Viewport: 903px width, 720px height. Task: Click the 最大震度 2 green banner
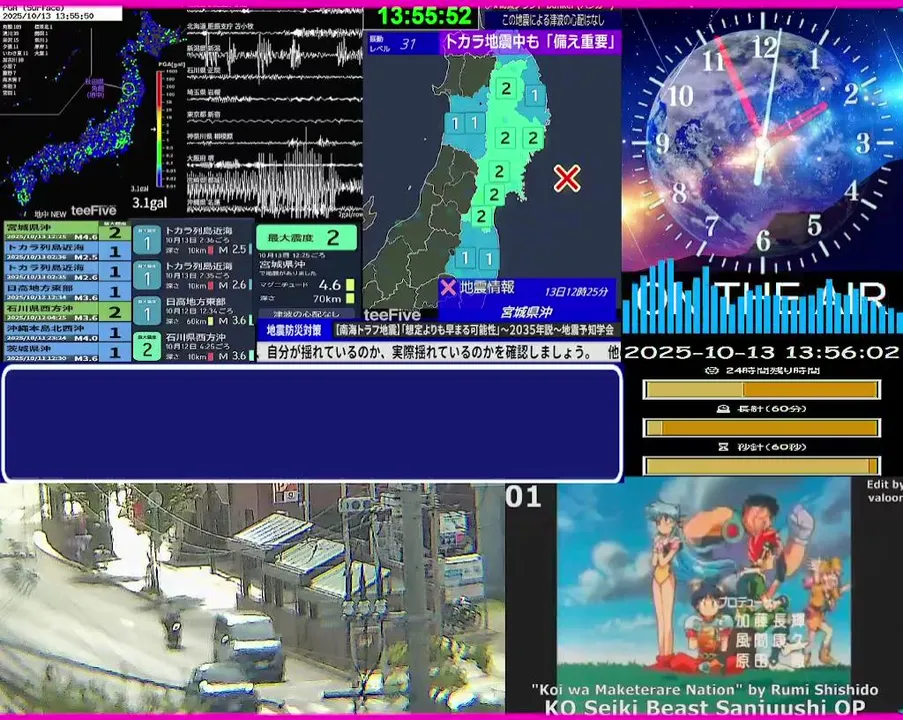pos(306,237)
